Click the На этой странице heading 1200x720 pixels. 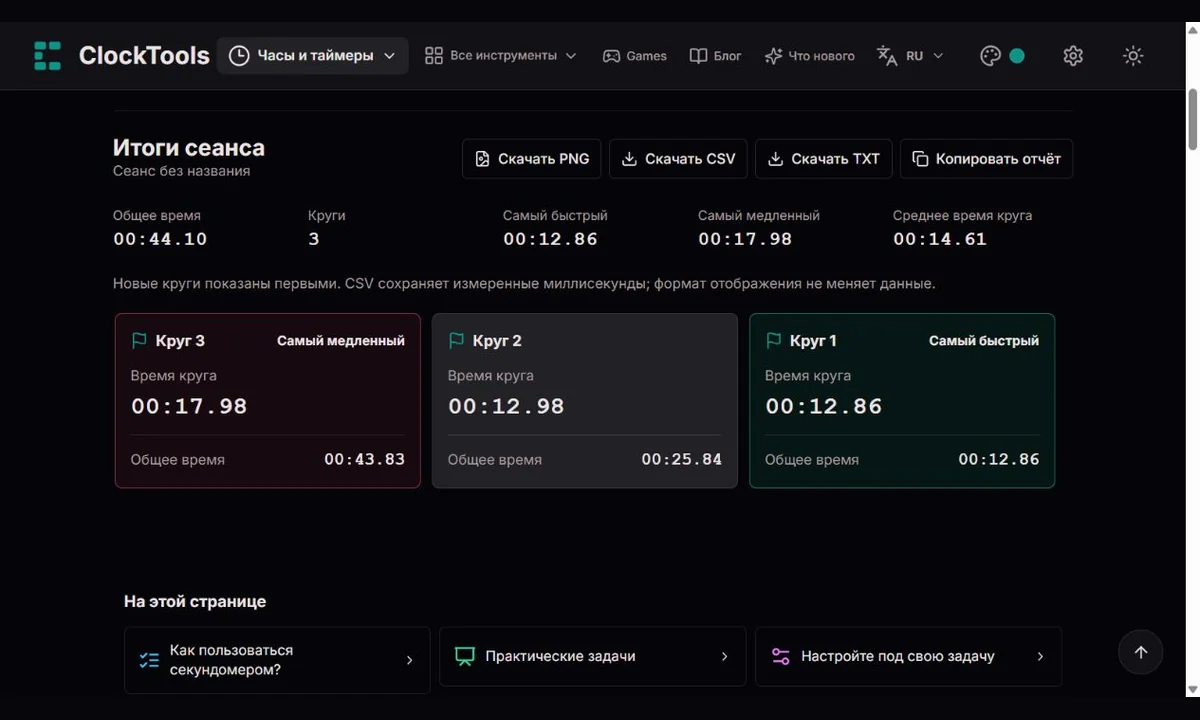click(195, 602)
